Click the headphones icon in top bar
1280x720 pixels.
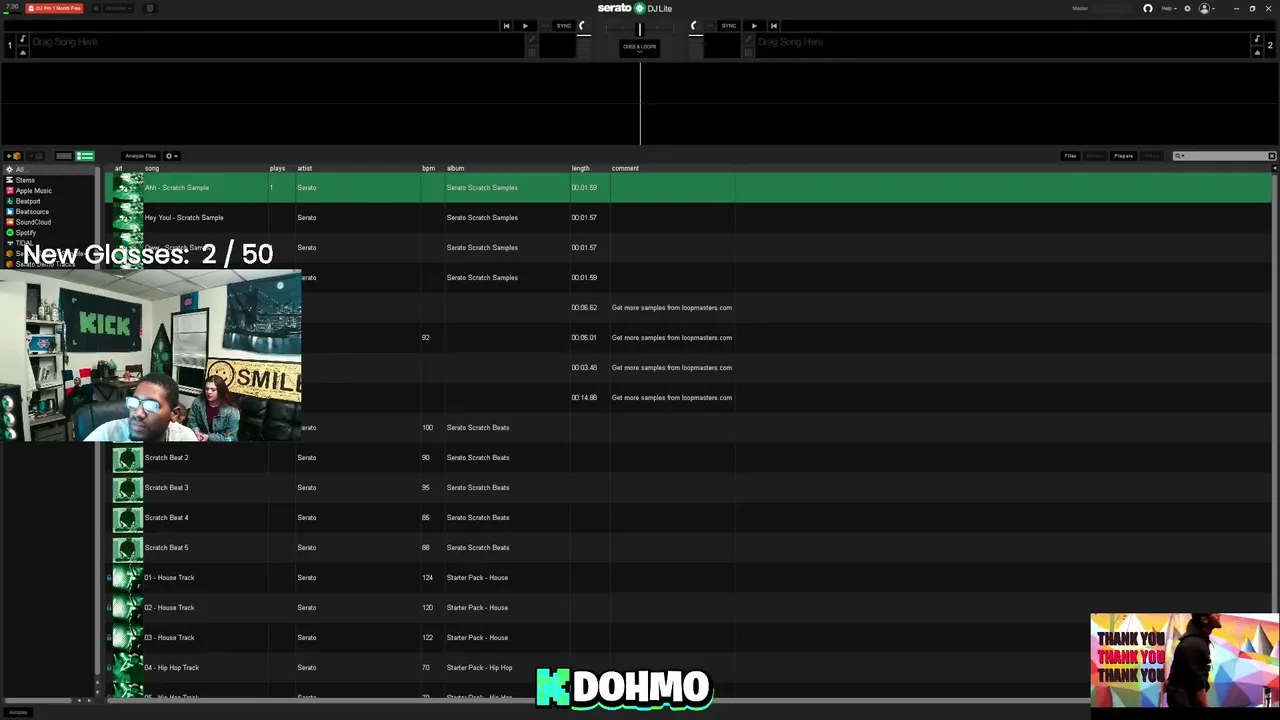[1148, 8]
